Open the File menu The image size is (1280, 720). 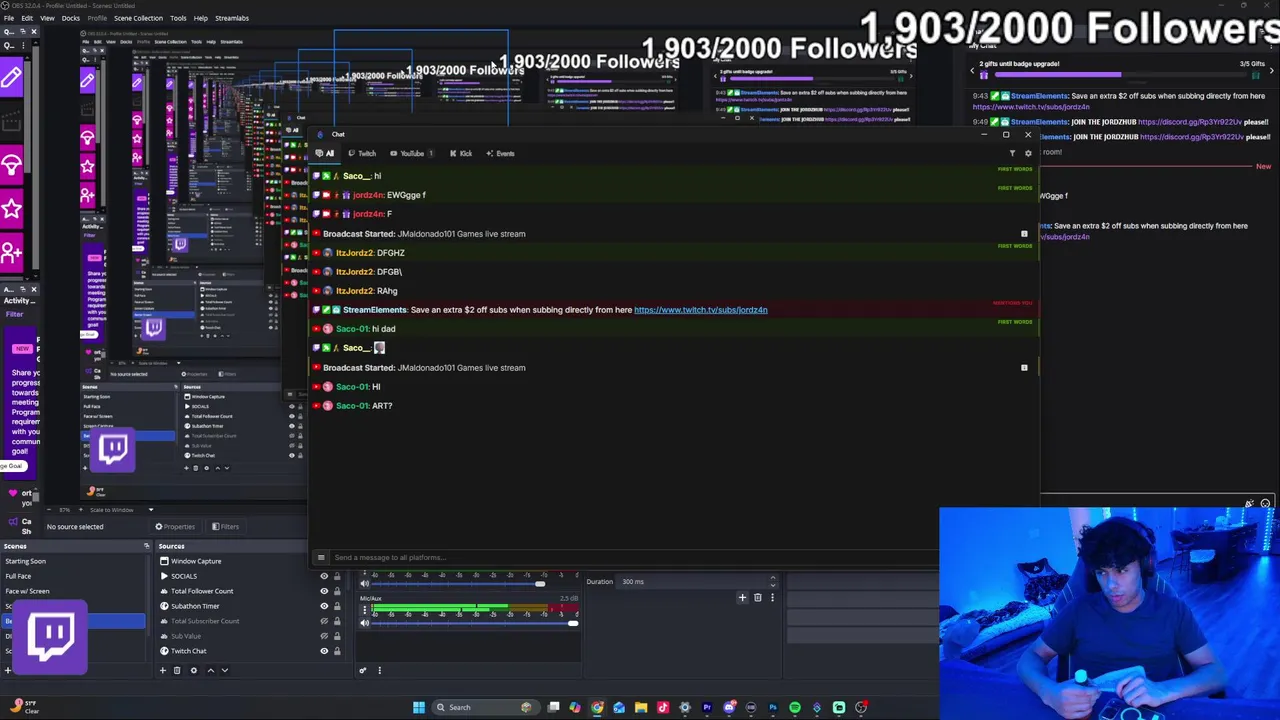tap(9, 18)
